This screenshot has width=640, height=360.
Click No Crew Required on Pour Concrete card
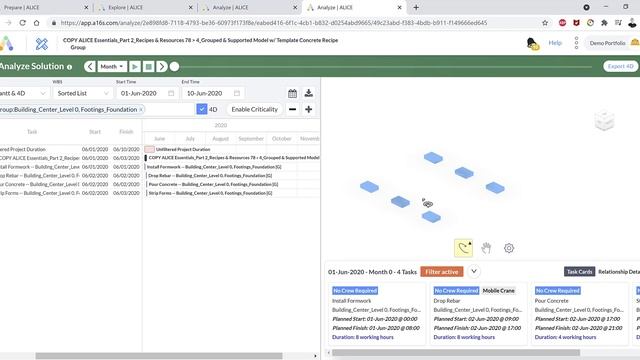[558, 291]
